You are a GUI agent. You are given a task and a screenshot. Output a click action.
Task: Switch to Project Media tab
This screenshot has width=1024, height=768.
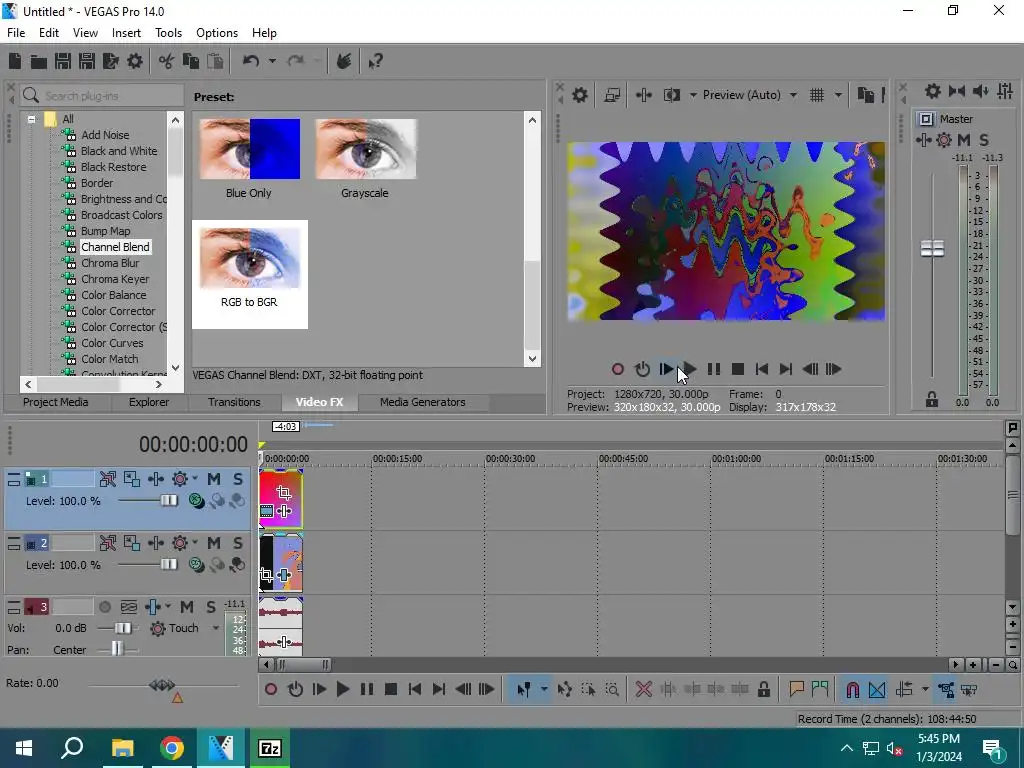pos(56,402)
